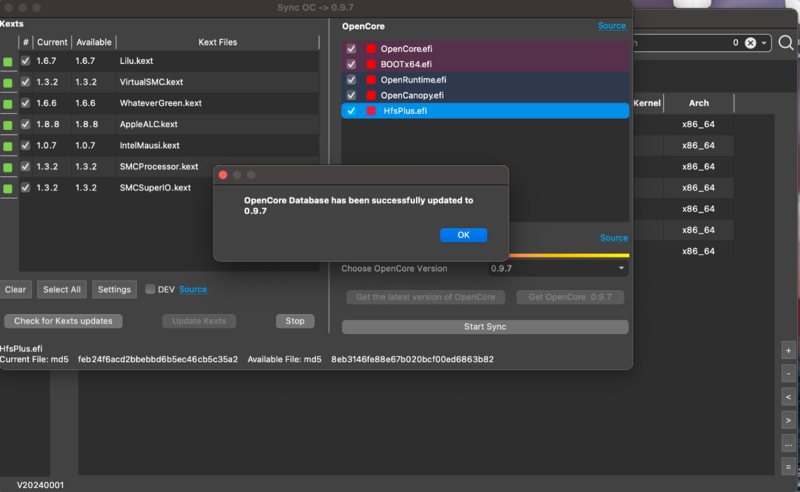Click the orange-yellow progress bar
The width and height of the screenshot is (800, 492).
pyautogui.click(x=569, y=255)
